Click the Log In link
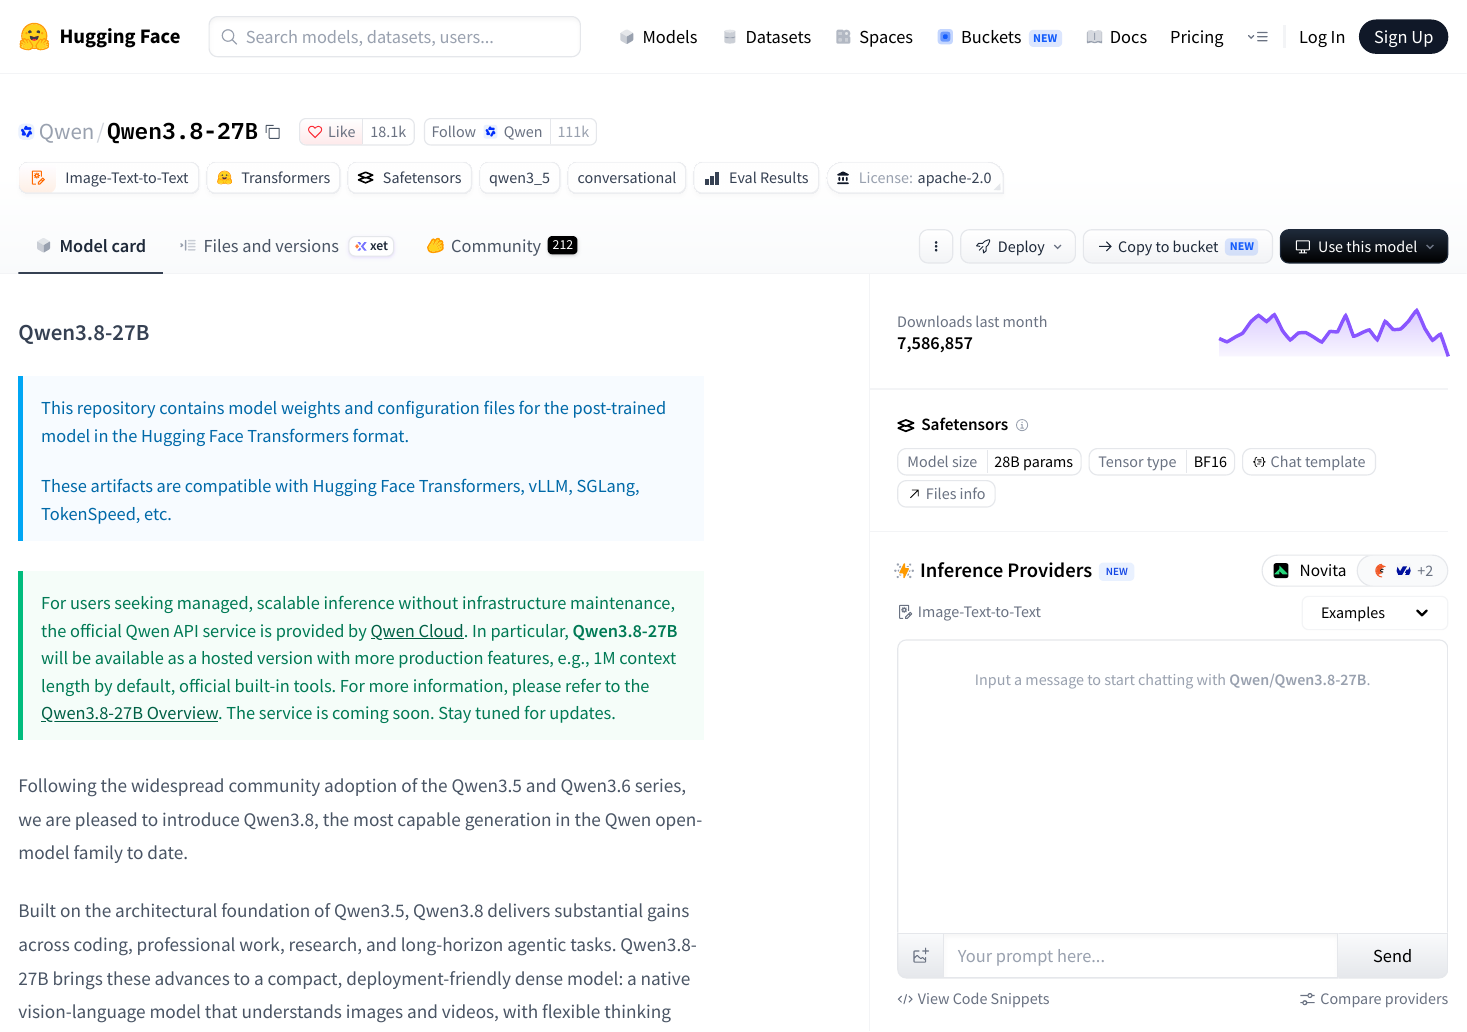Screen dimensions: 1467x1032 coord(1322,37)
